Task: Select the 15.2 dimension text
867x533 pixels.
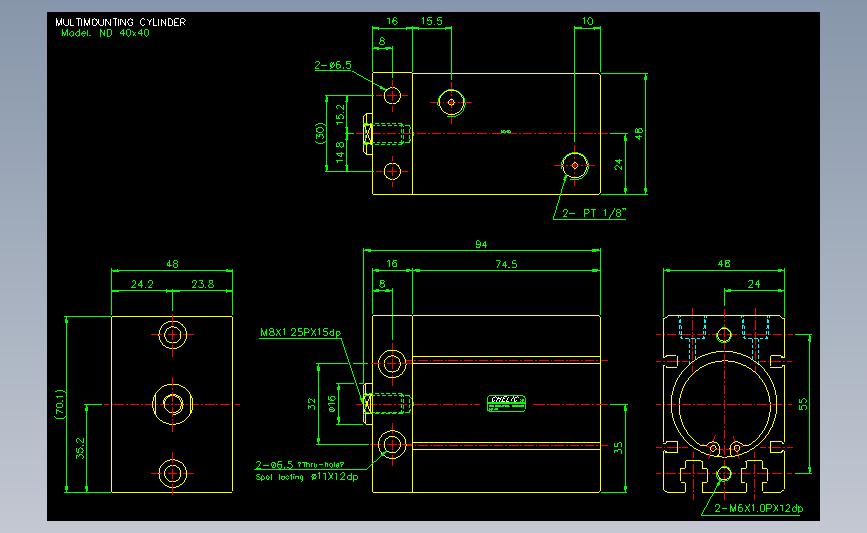Action: click(340, 113)
